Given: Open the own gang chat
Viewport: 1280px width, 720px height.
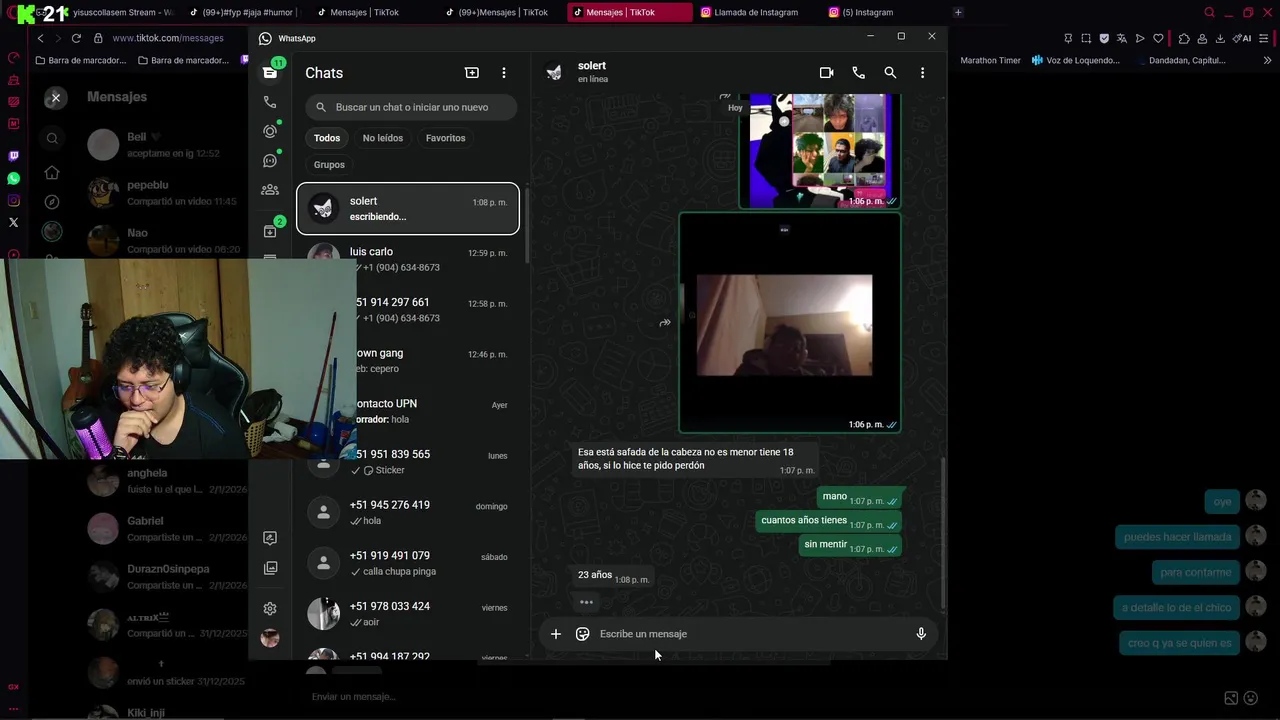Looking at the screenshot, I should (408, 360).
